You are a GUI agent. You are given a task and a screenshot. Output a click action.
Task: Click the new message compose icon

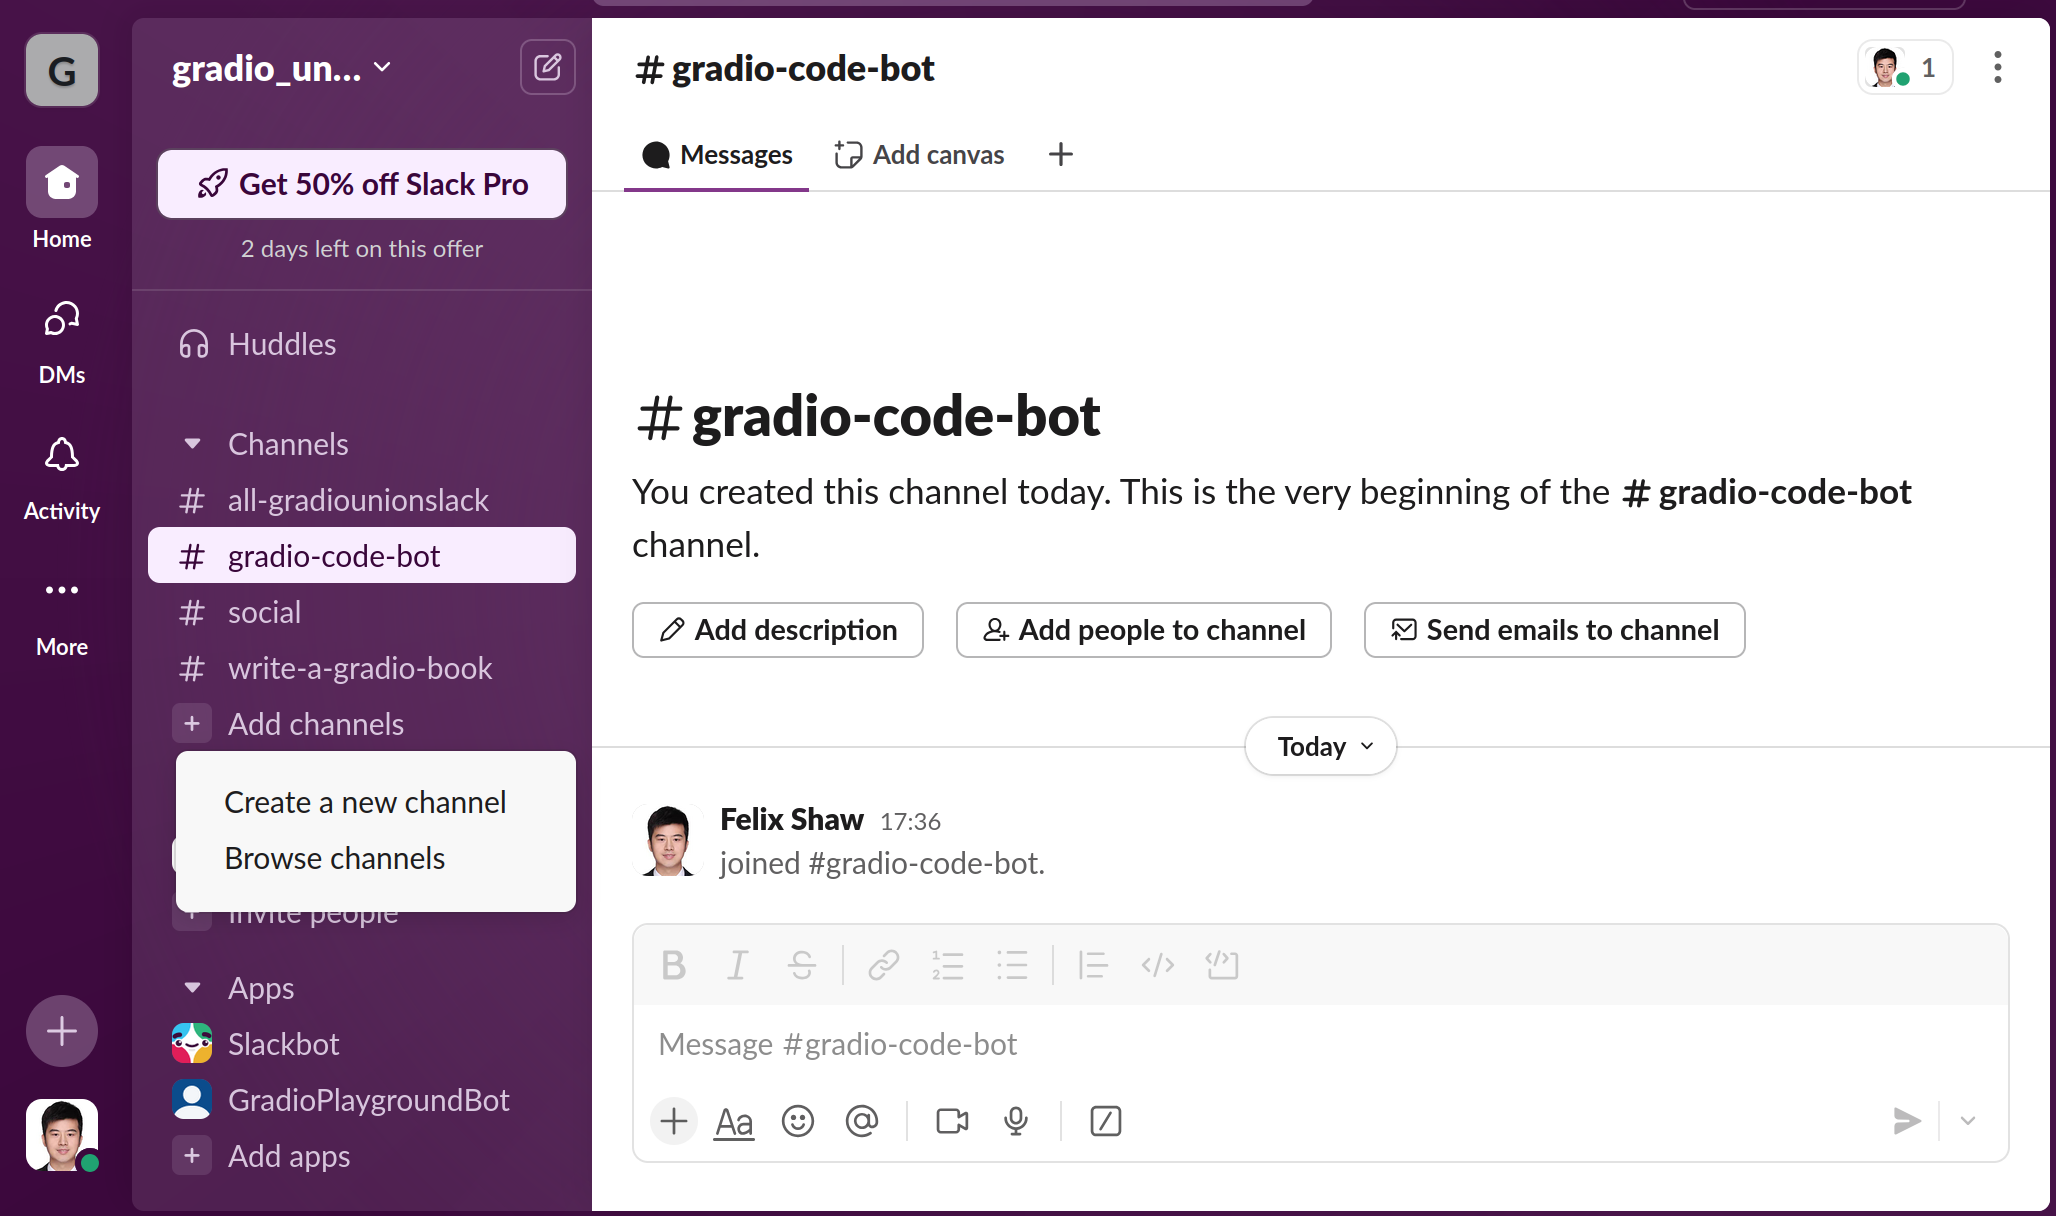pyautogui.click(x=547, y=68)
